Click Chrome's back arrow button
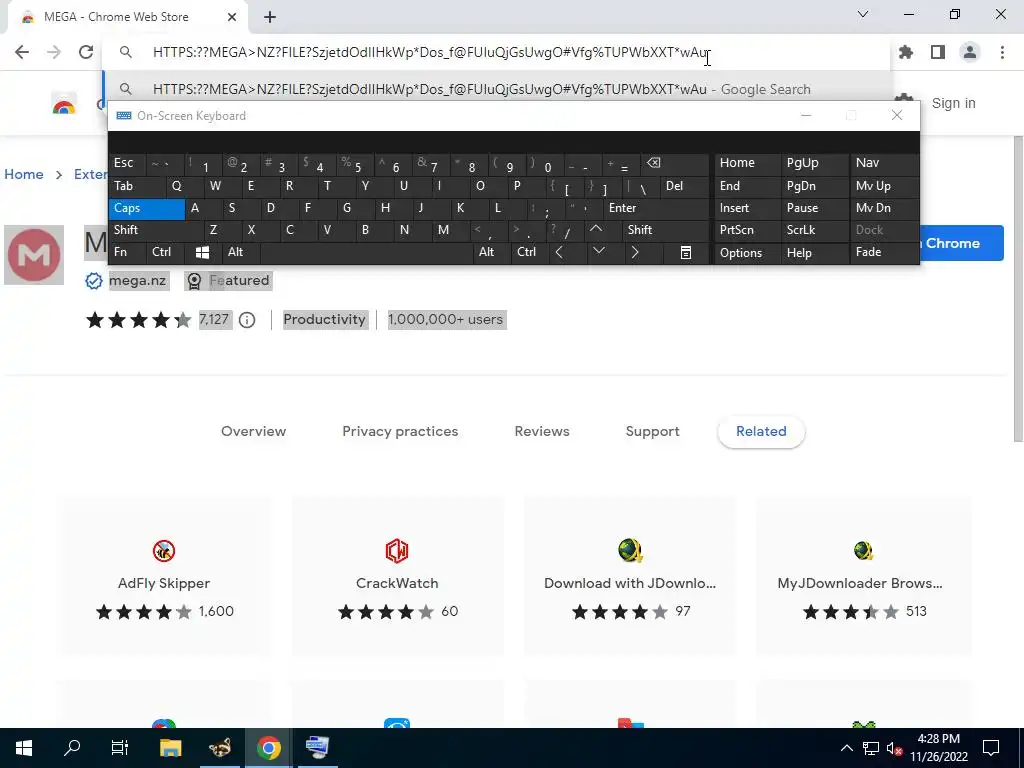 coord(22,52)
